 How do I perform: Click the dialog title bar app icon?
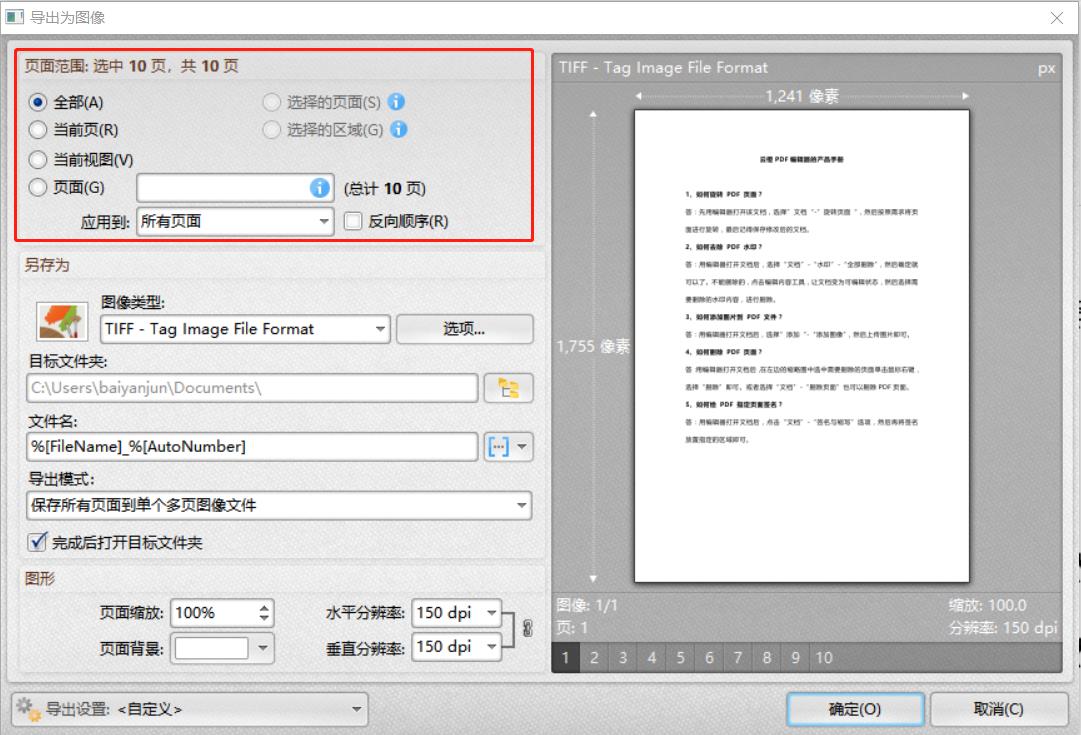tap(14, 17)
